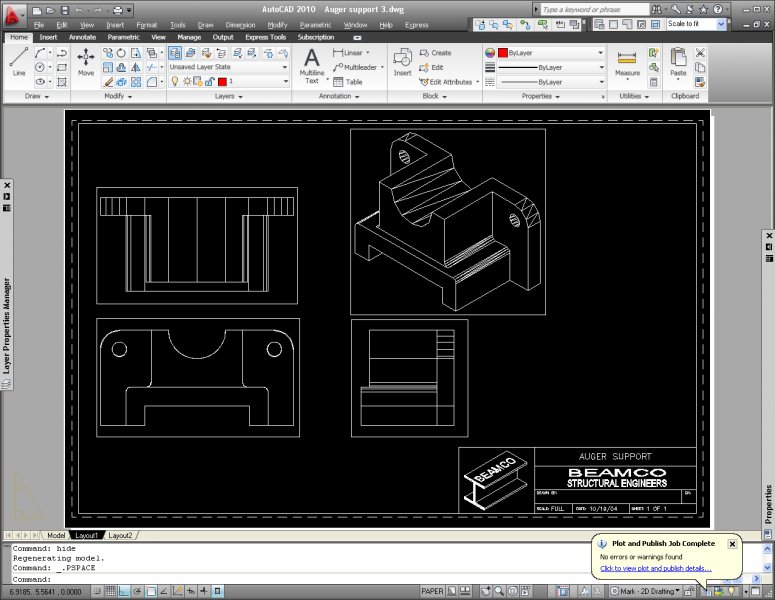
Task: Click the 'view plot and publish details' link
Action: pyautogui.click(x=655, y=568)
